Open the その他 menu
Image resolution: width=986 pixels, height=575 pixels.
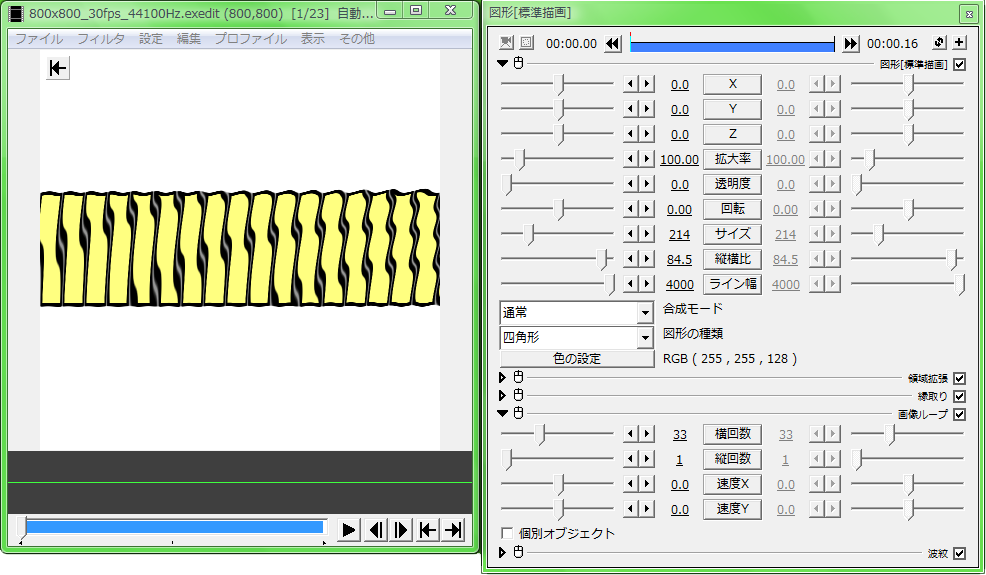click(357, 39)
